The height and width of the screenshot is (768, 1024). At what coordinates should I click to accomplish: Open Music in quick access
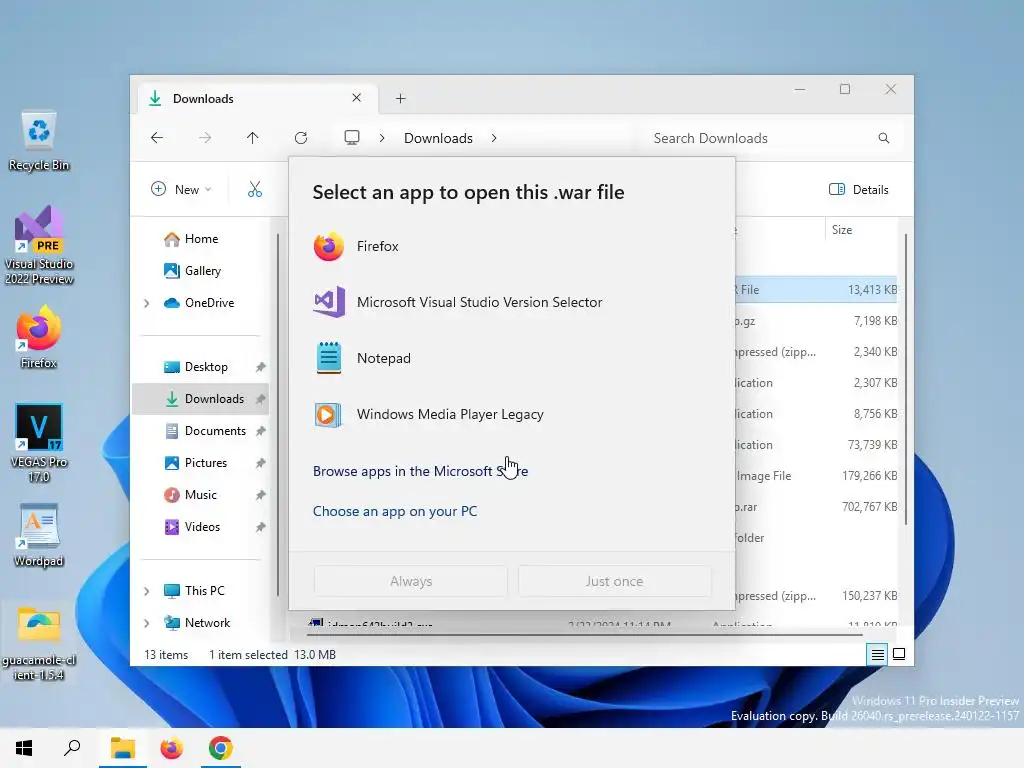coord(200,495)
